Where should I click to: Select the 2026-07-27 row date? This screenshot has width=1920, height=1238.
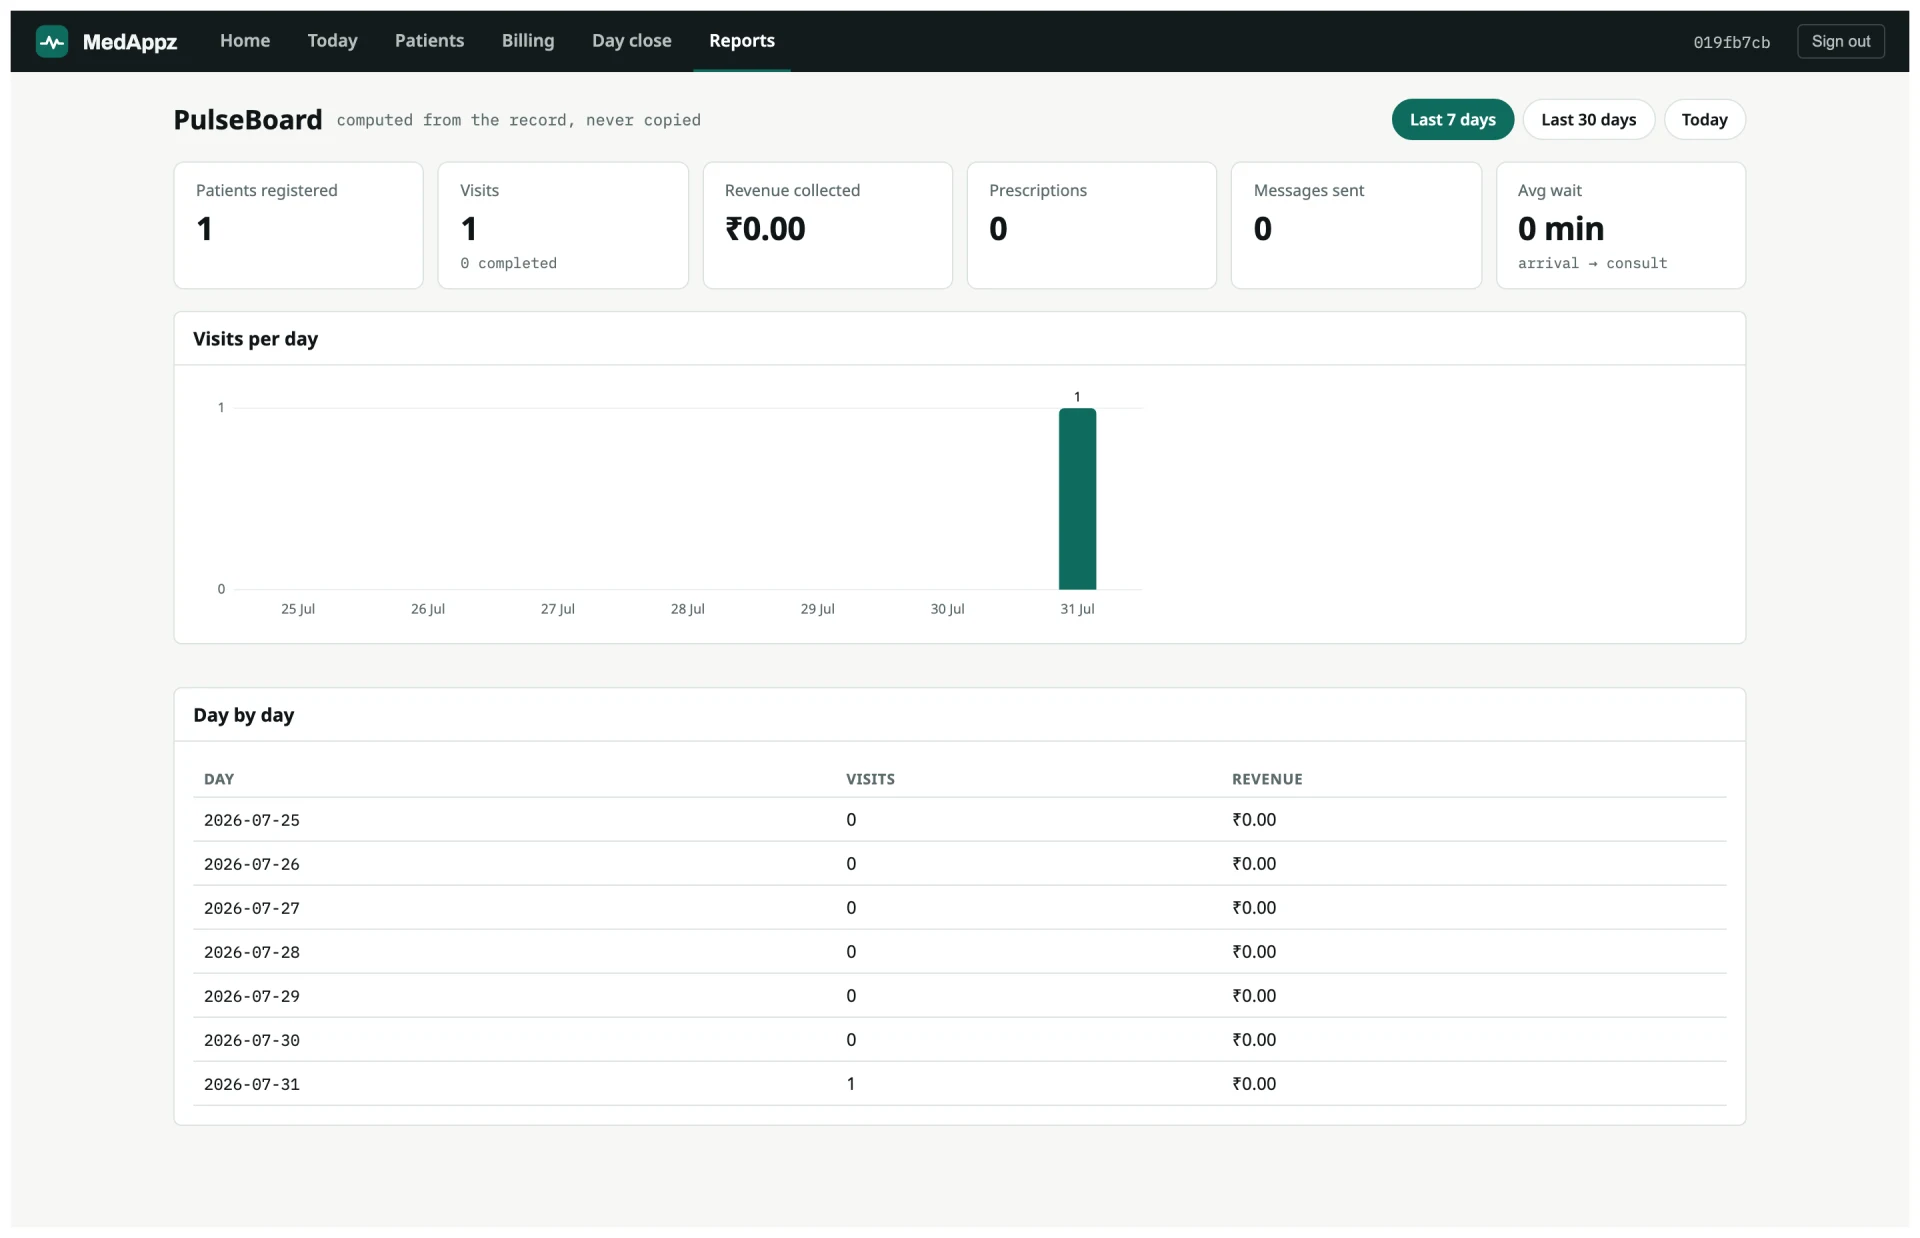pos(252,908)
